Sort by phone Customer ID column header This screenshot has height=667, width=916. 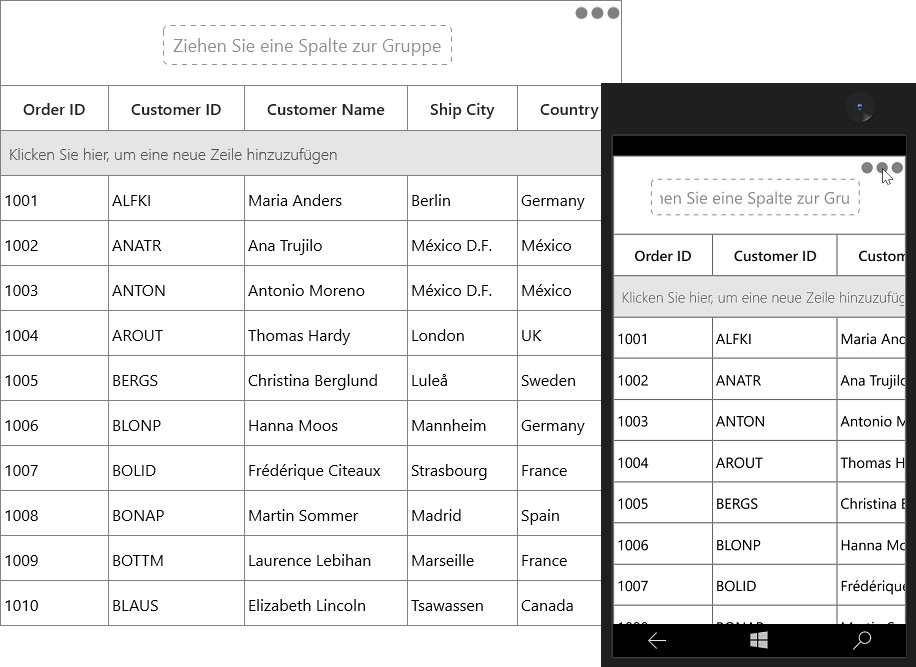coord(775,256)
